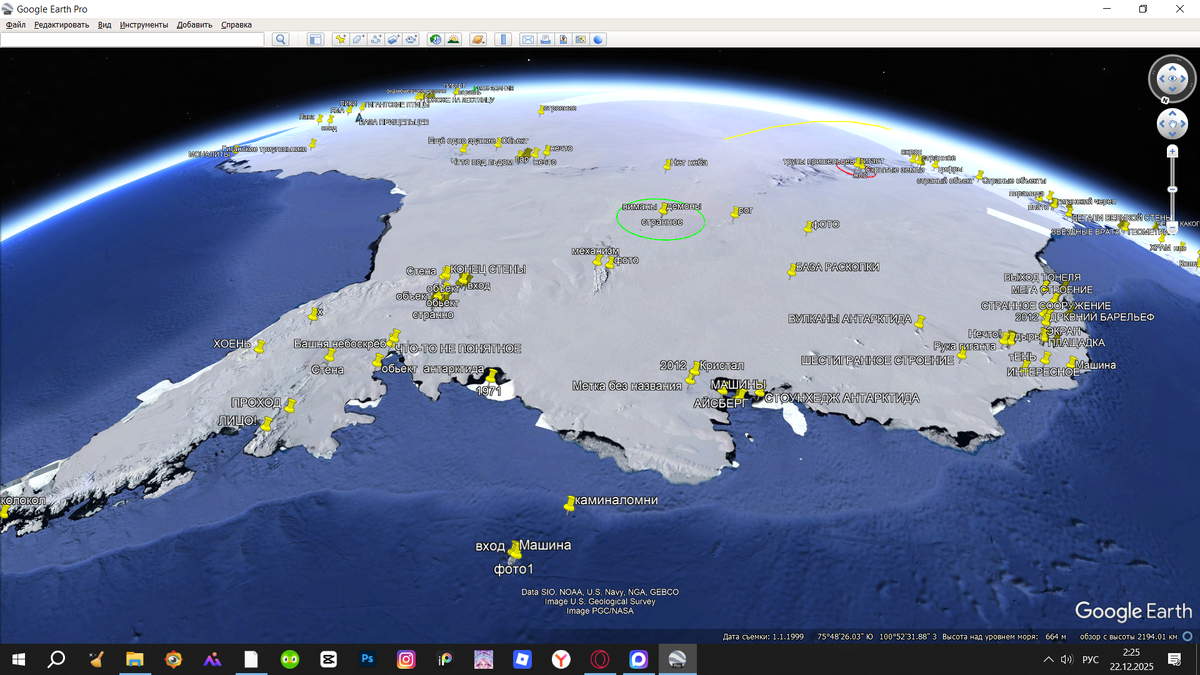
Task: Select the Add Placemark tool
Action: click(341, 40)
